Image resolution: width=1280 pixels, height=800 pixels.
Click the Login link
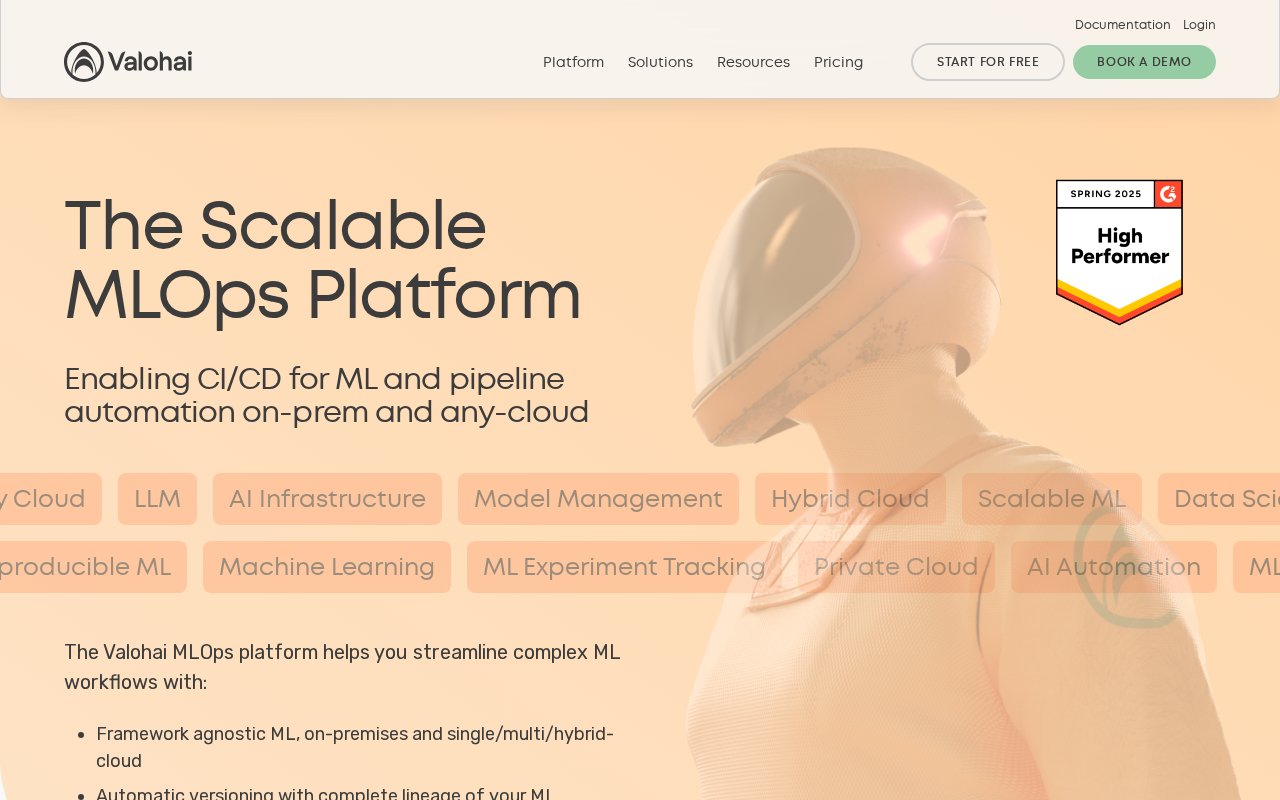click(x=1199, y=24)
